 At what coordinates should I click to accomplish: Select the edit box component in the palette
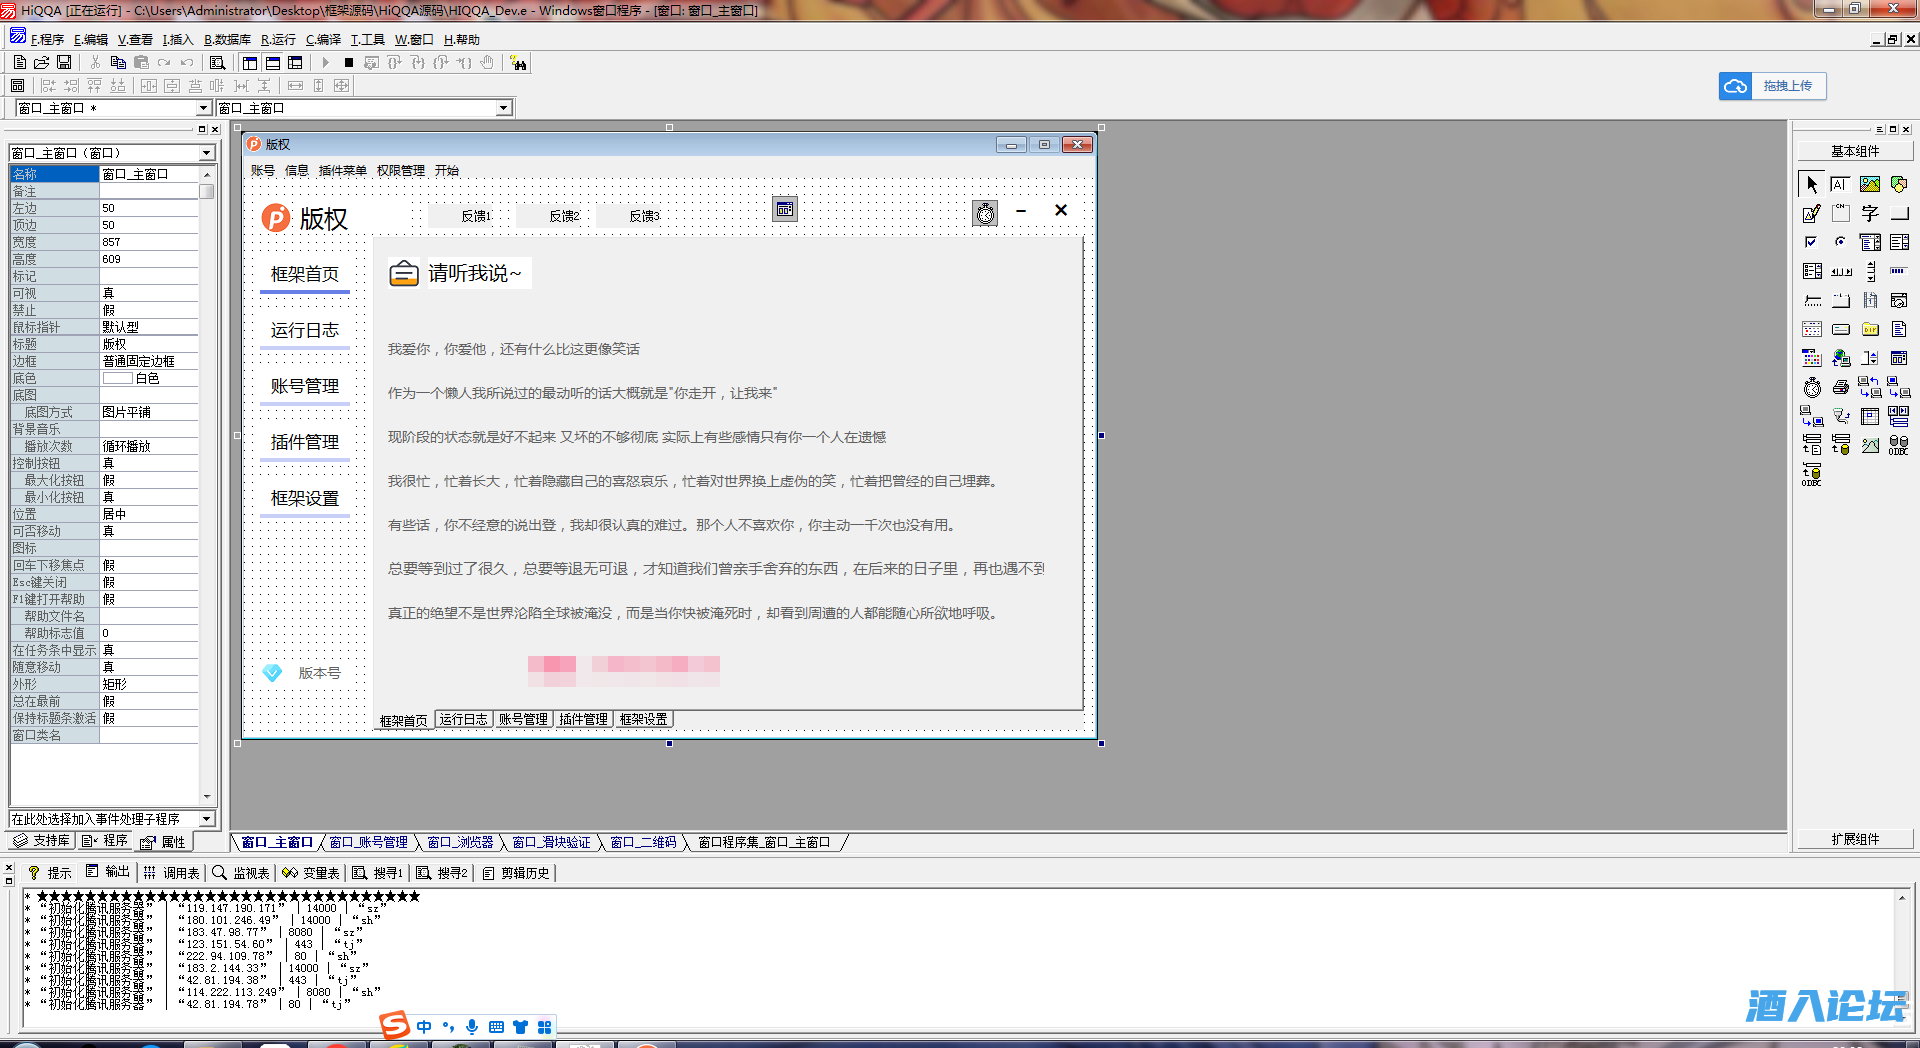click(x=1840, y=184)
